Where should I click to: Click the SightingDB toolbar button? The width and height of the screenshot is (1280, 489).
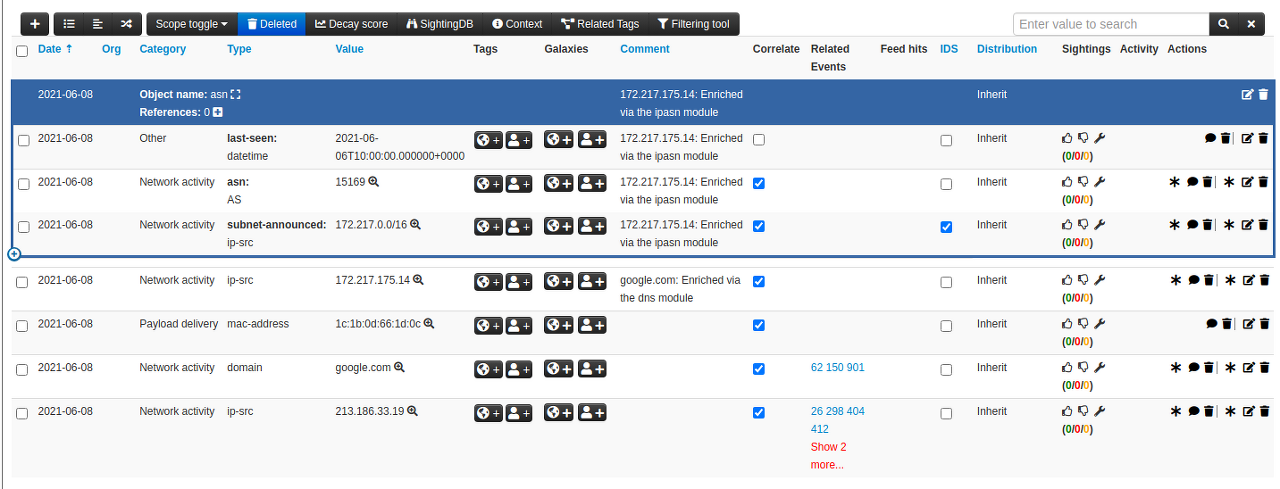[x=439, y=24]
